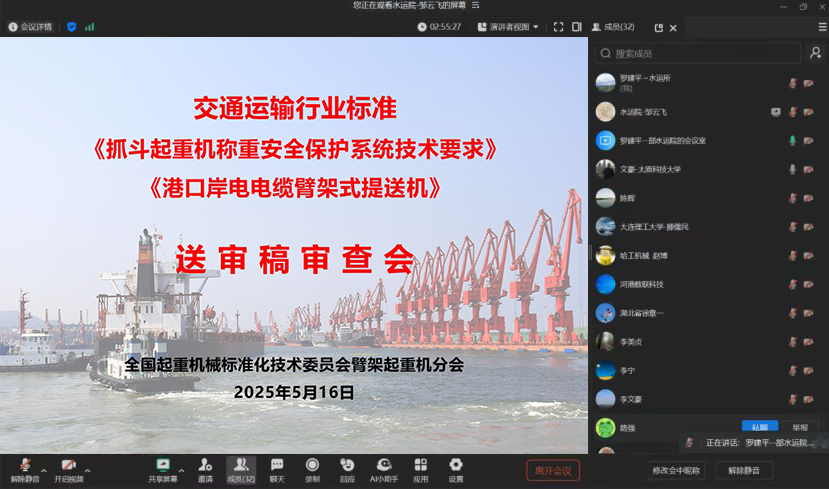Toggle camera icon for 大连理工大学 member
829x489 pixels.
tap(808, 227)
